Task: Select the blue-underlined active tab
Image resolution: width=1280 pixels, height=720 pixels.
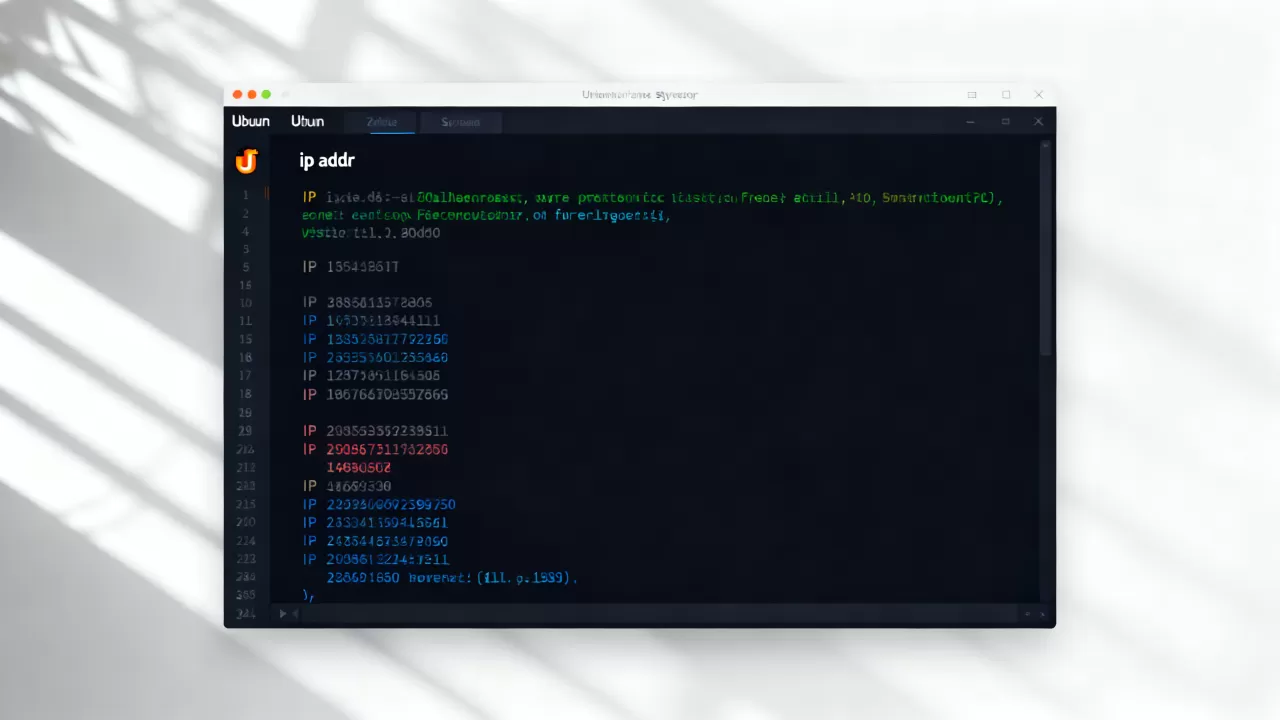Action: [x=379, y=122]
